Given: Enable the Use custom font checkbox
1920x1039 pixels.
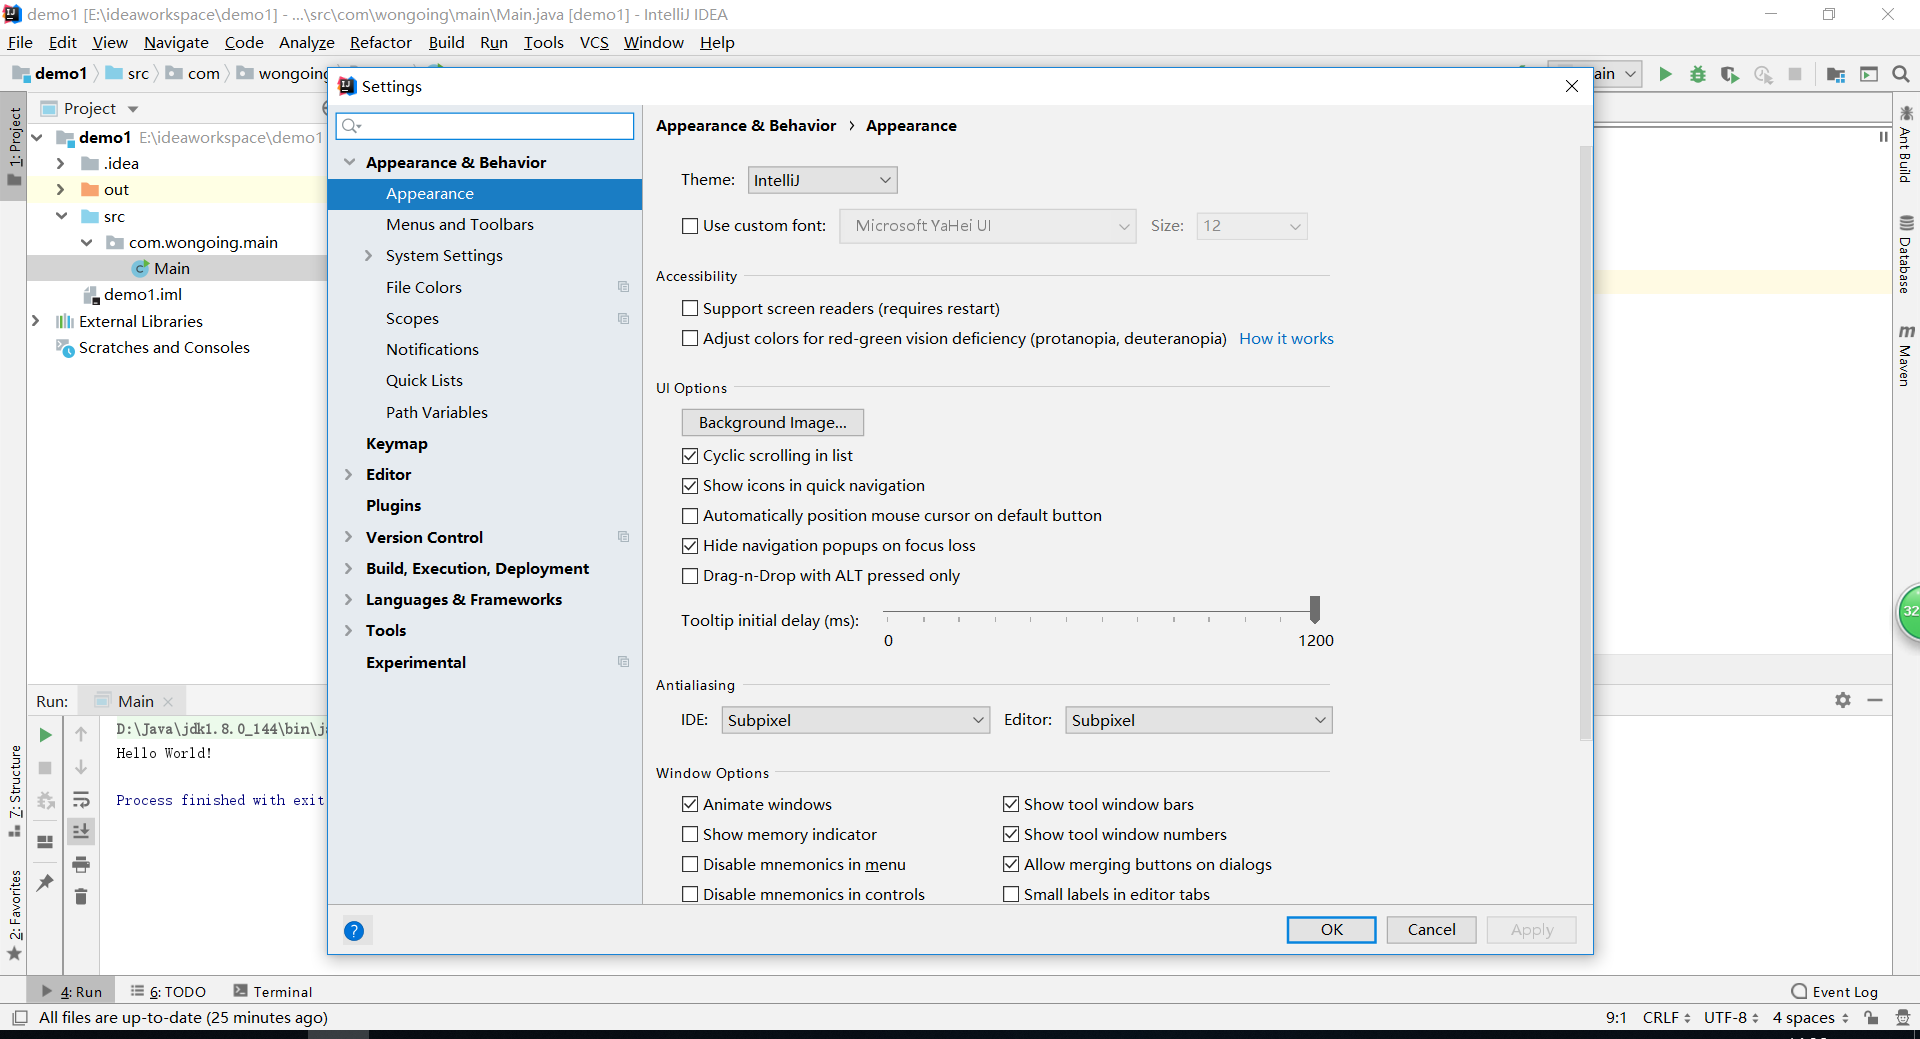Looking at the screenshot, I should (689, 226).
